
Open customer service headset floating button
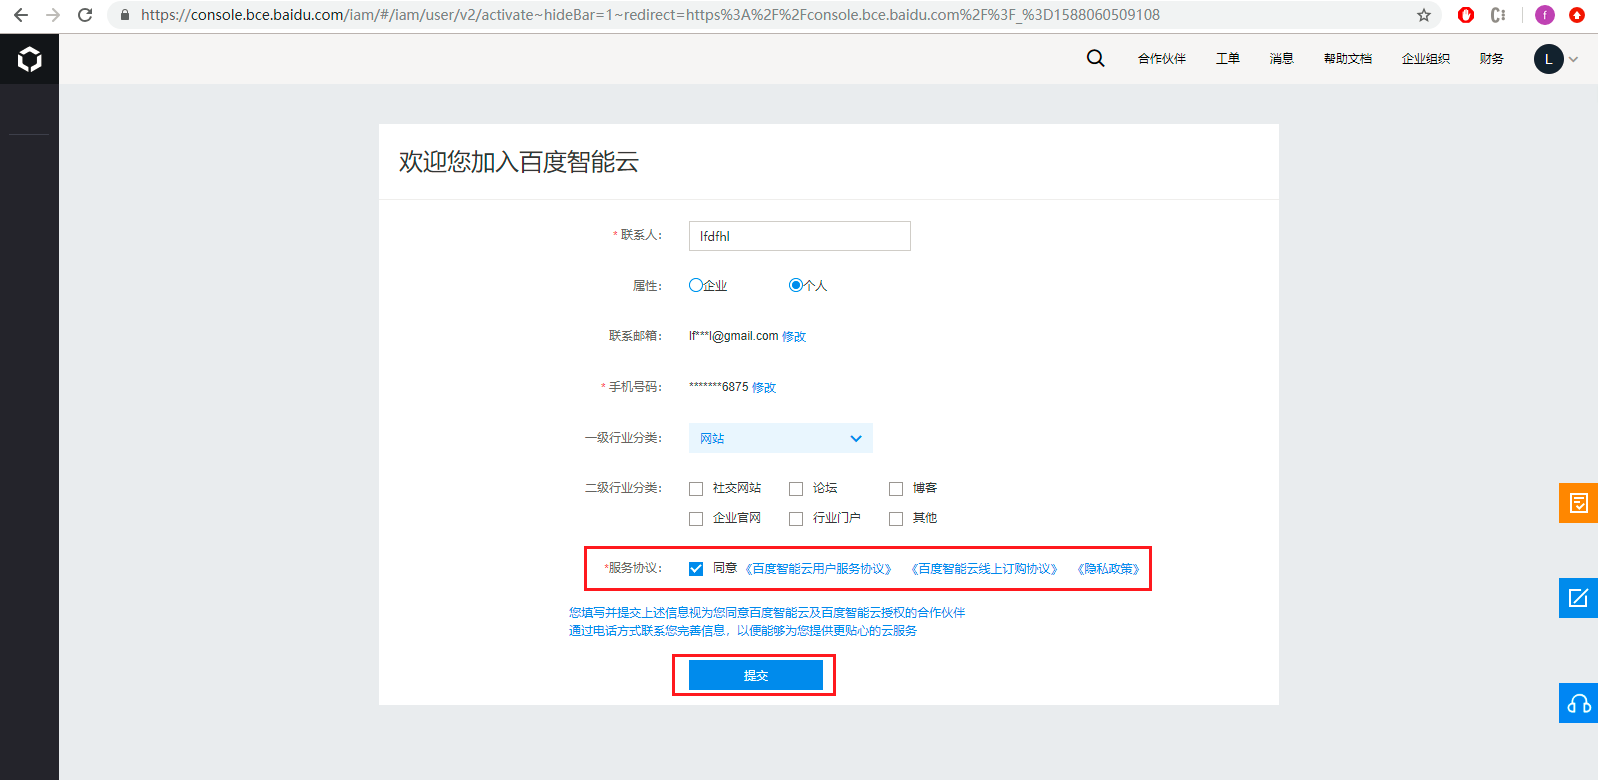tap(1578, 703)
